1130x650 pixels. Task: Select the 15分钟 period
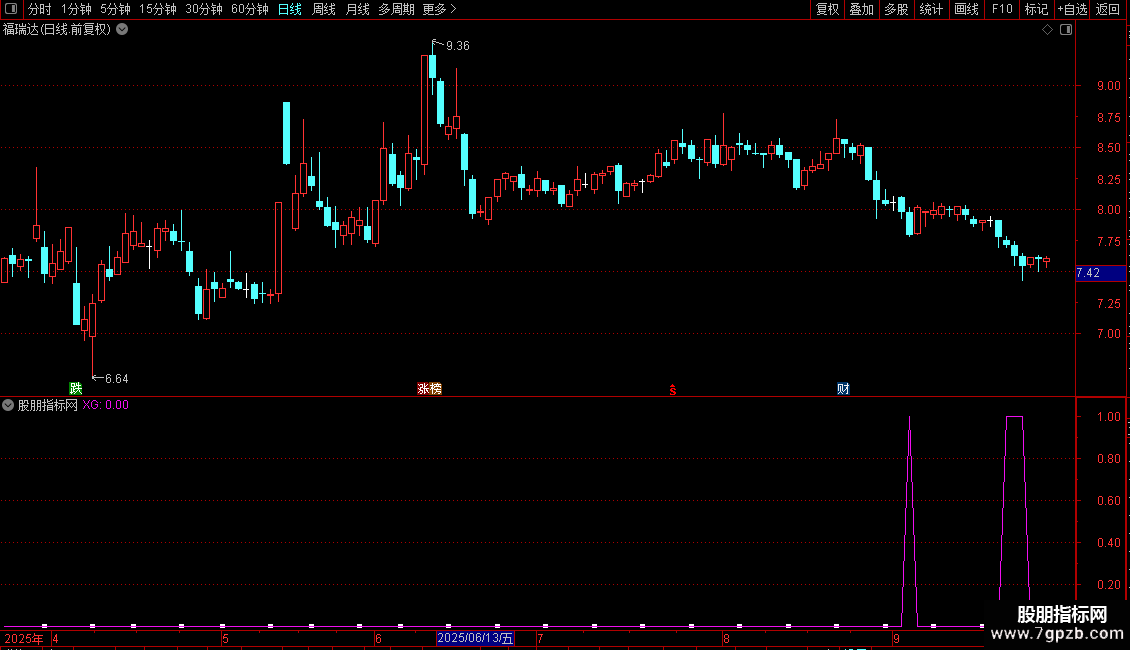(157, 9)
